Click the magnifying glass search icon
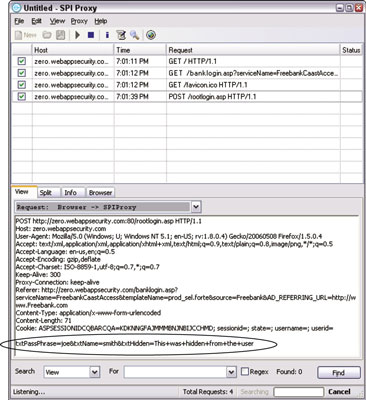 (x=135, y=35)
